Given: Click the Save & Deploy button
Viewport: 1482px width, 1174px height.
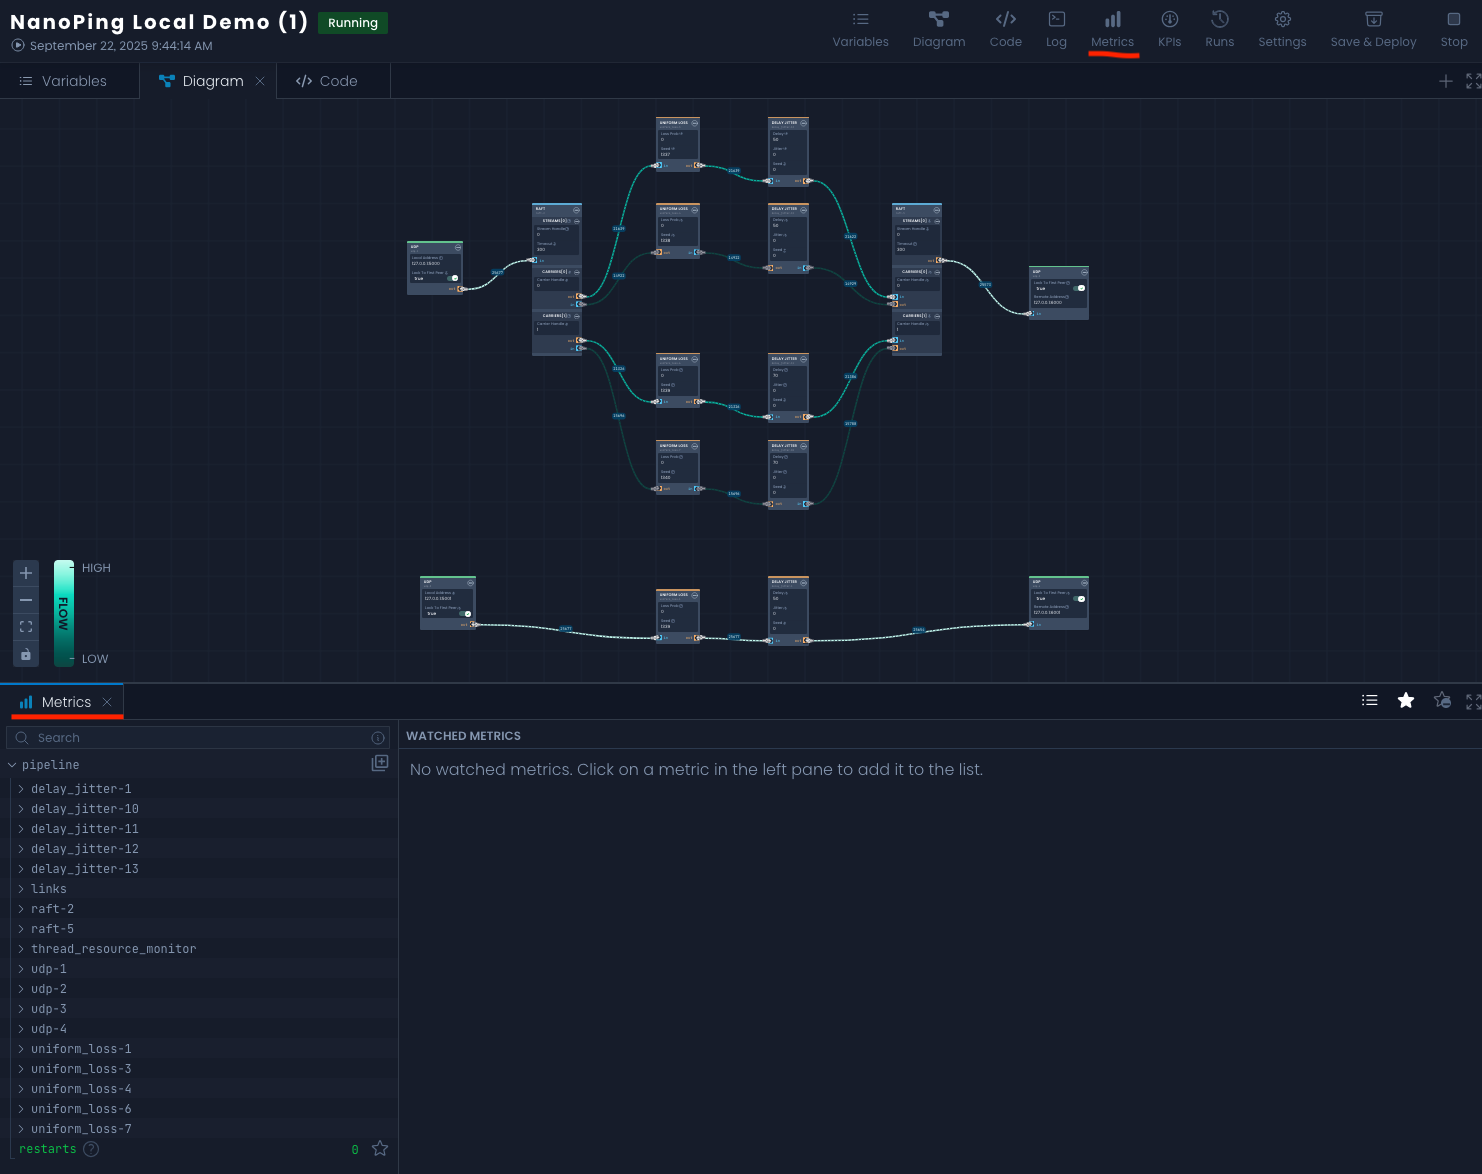Looking at the screenshot, I should coord(1373,28).
